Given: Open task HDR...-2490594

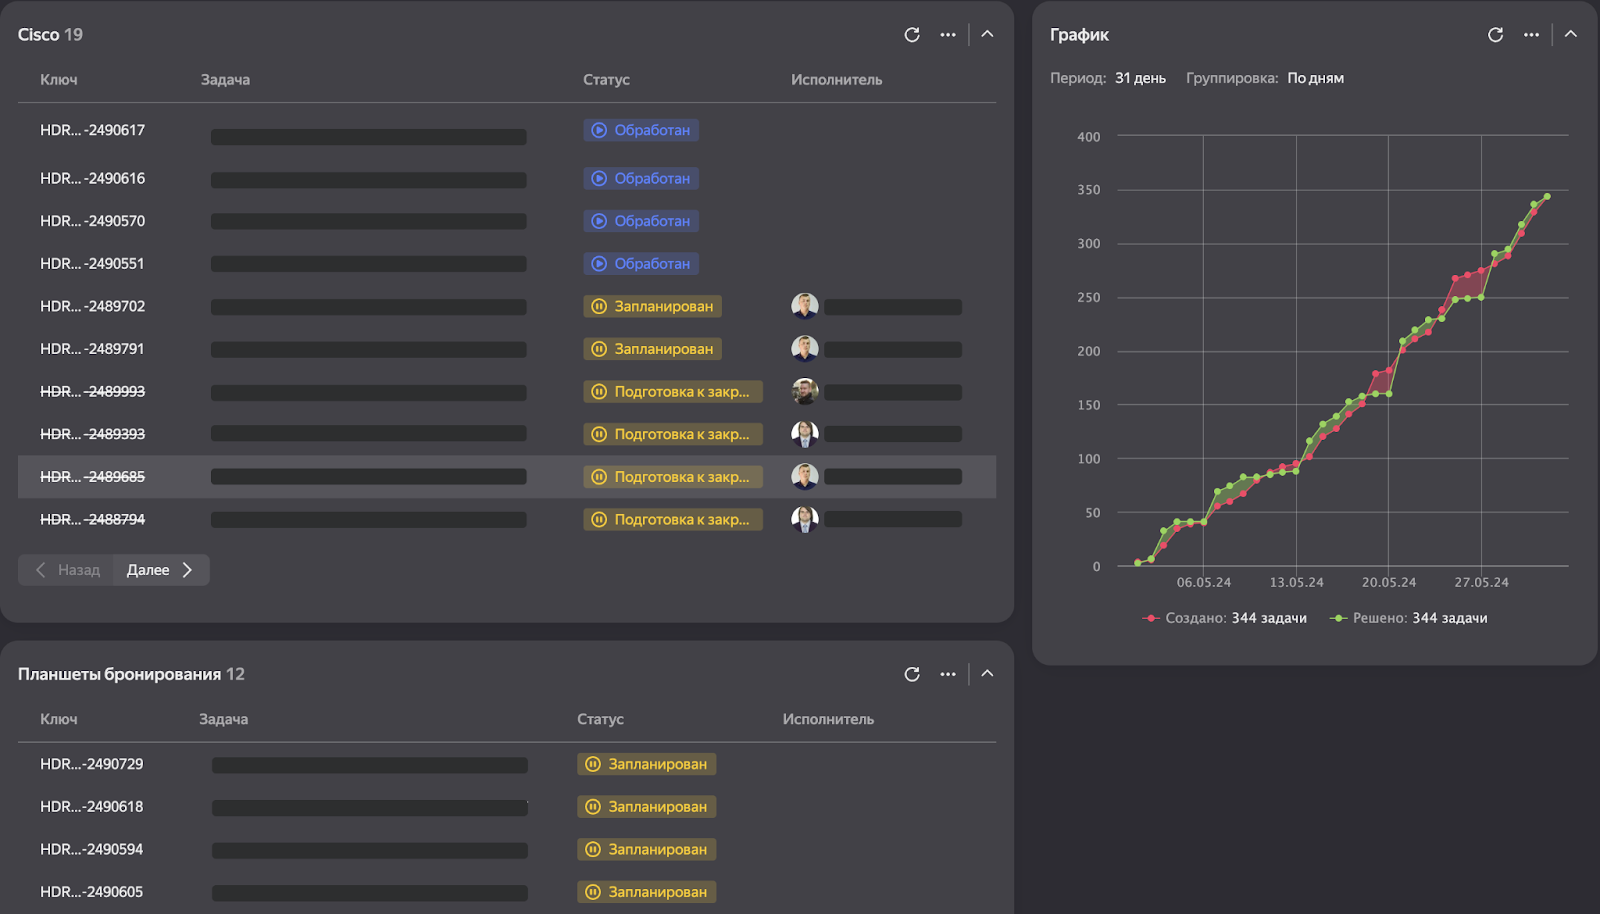Looking at the screenshot, I should coord(92,850).
